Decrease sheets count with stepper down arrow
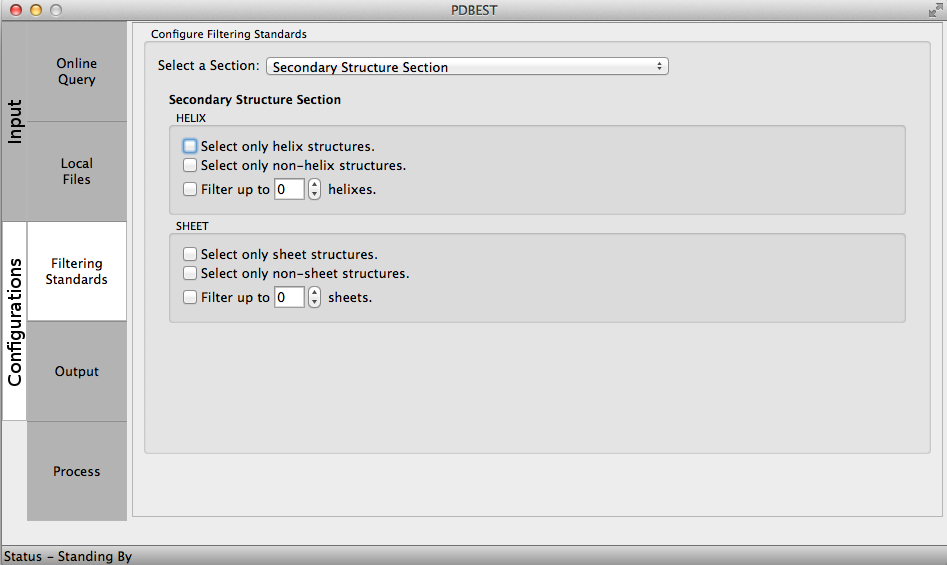 [314, 302]
